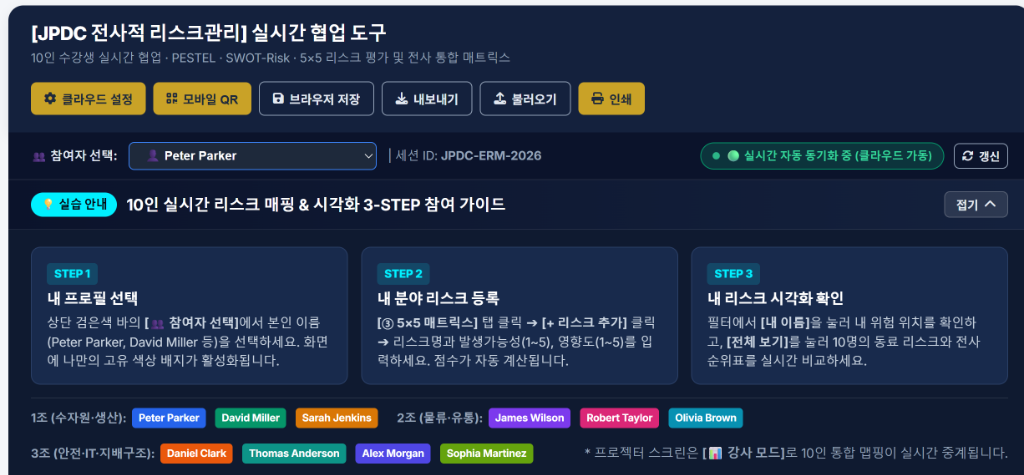
Task: Click the printer icon
Action: coord(597,99)
